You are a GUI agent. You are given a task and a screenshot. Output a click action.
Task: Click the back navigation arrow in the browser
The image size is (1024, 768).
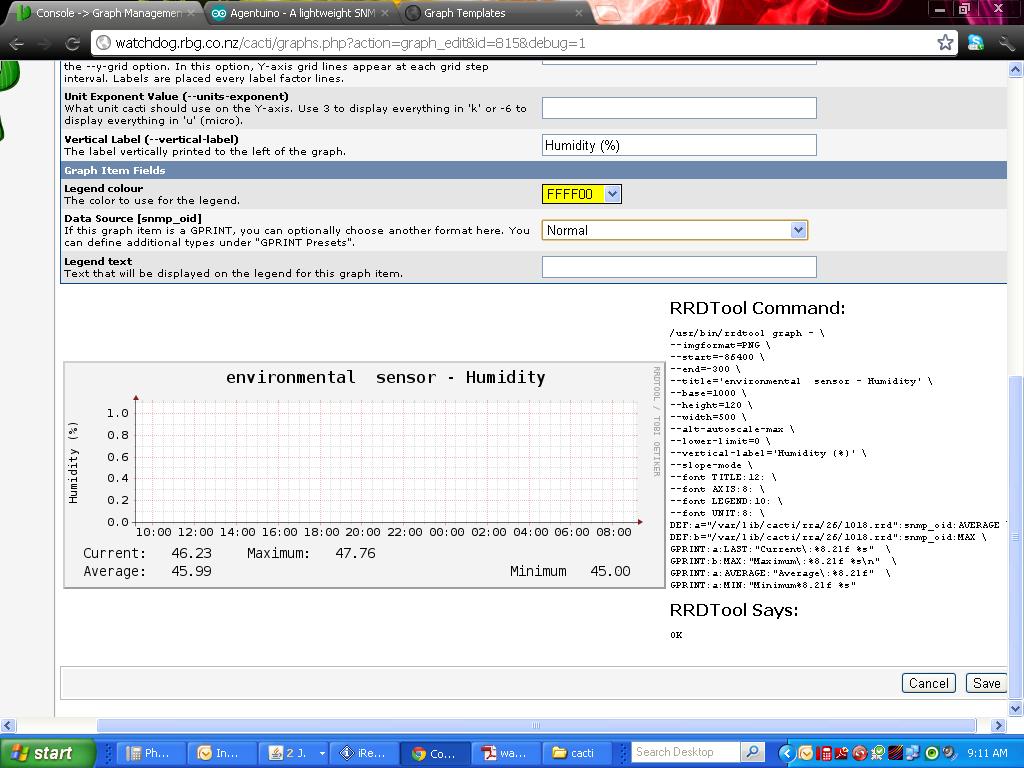tap(17, 43)
